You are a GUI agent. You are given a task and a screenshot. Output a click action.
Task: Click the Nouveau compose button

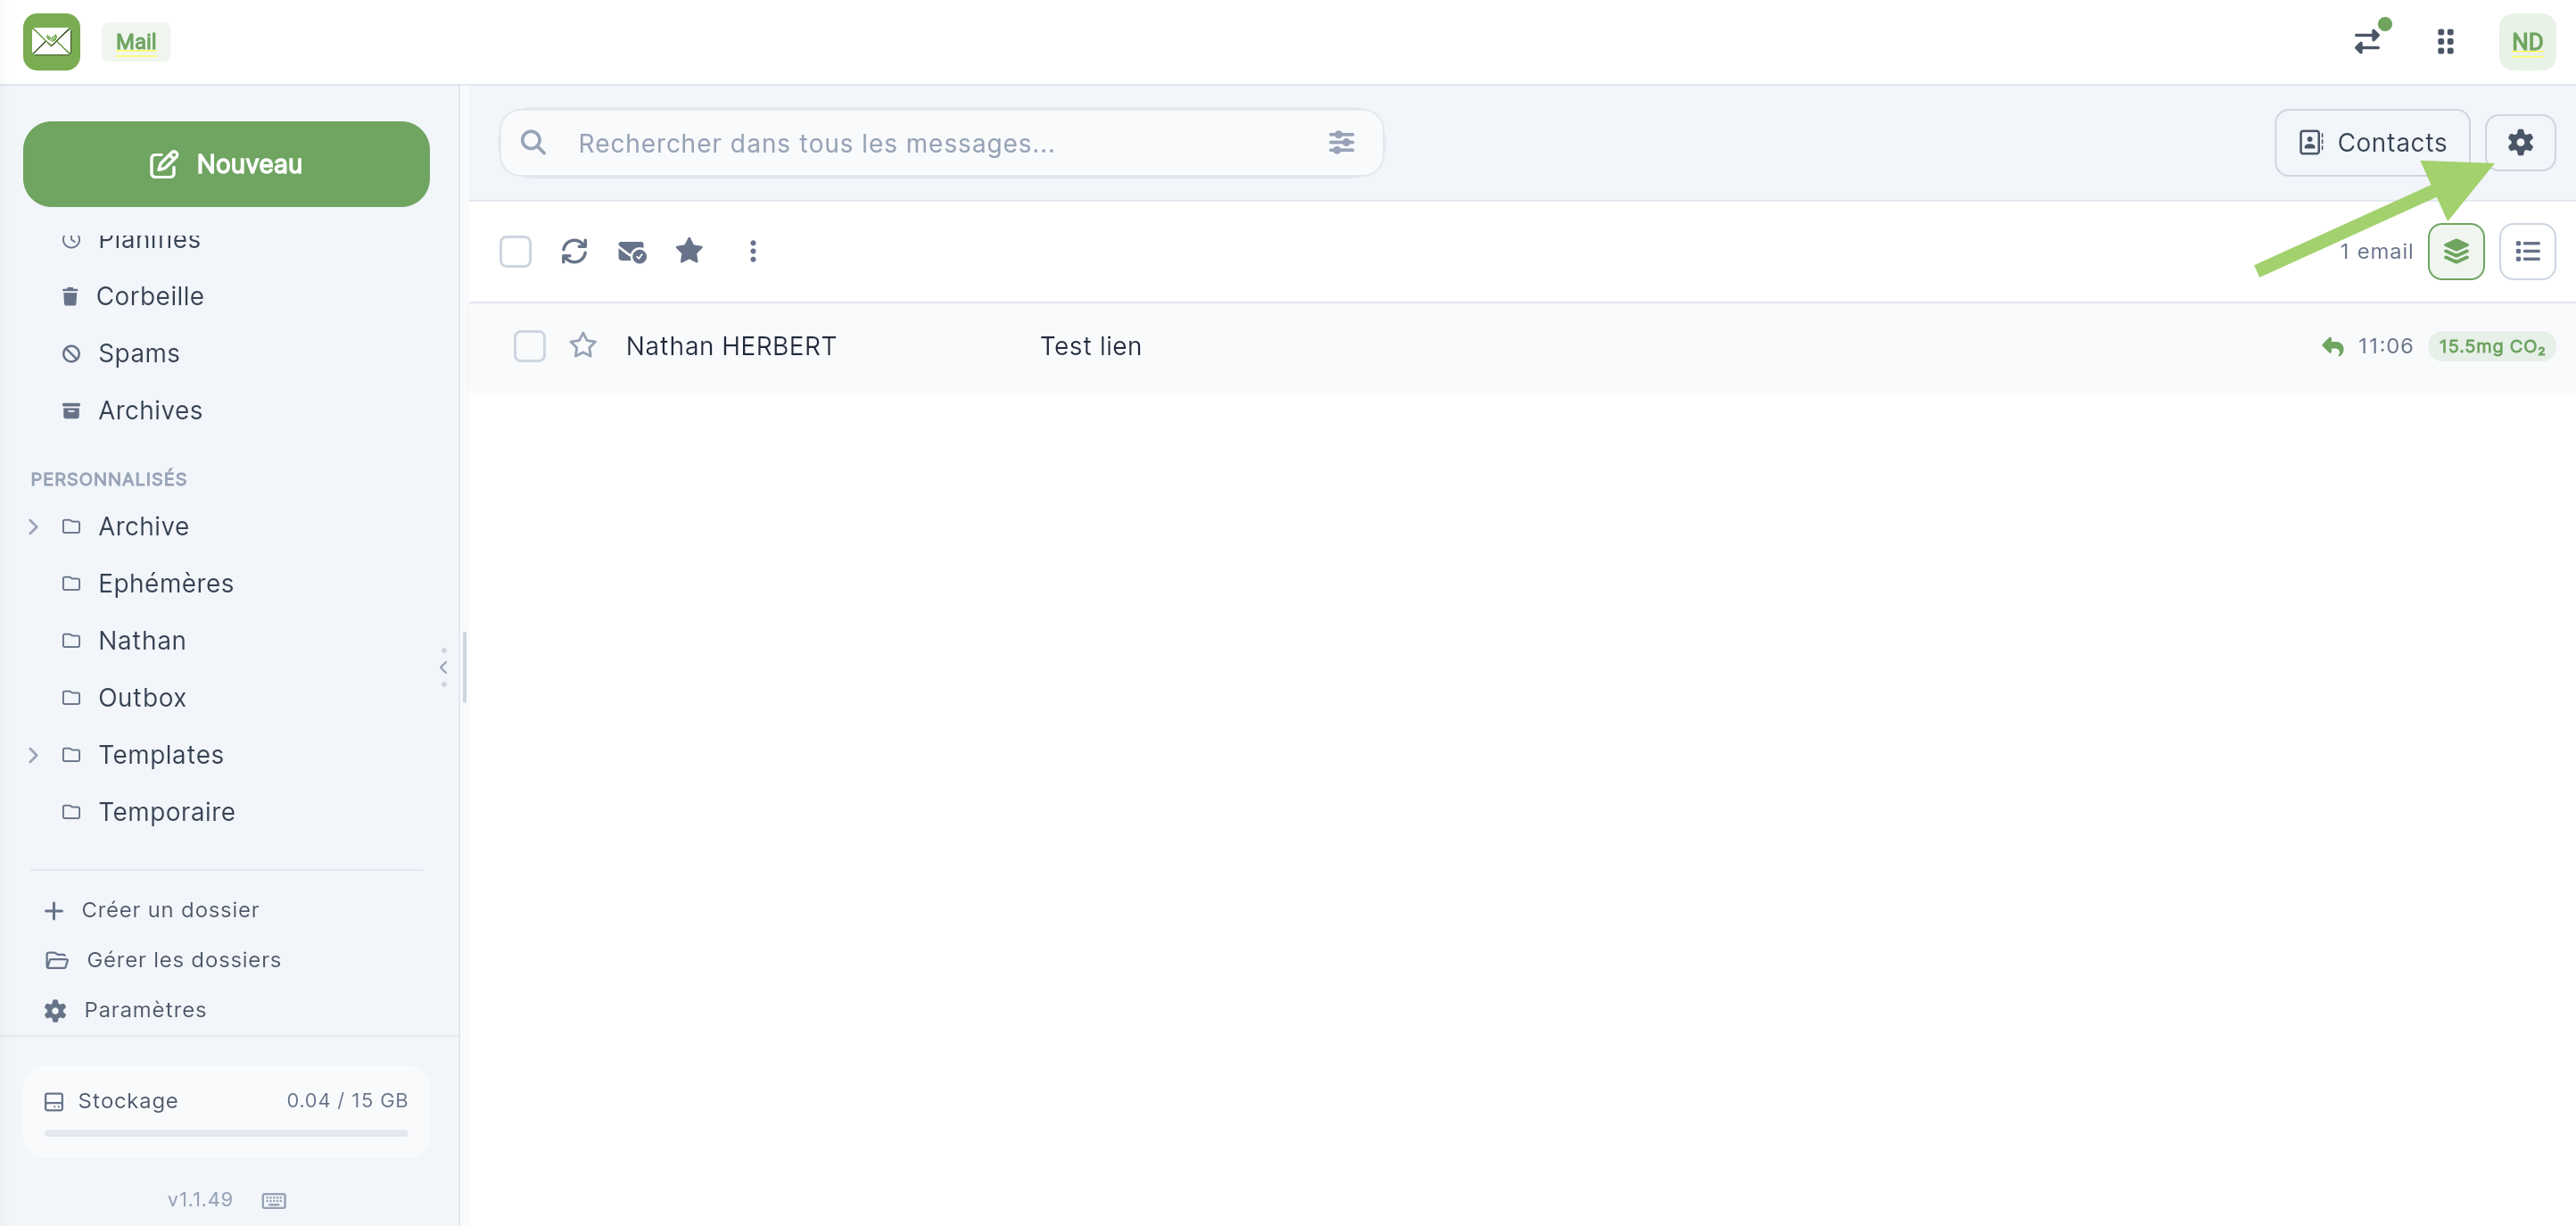(x=226, y=164)
